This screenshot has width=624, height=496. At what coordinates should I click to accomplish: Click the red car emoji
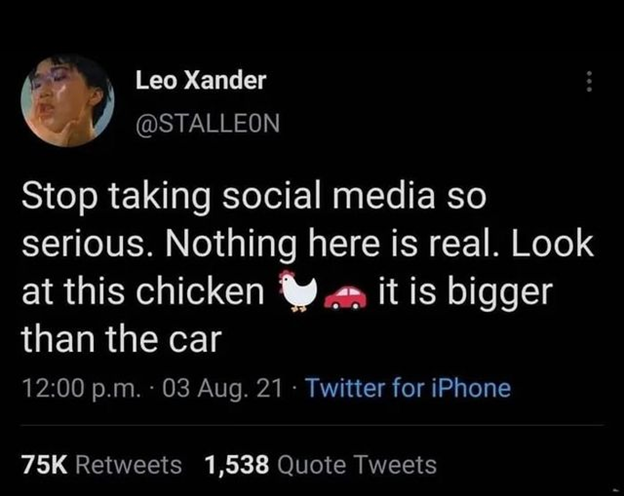pos(345,297)
